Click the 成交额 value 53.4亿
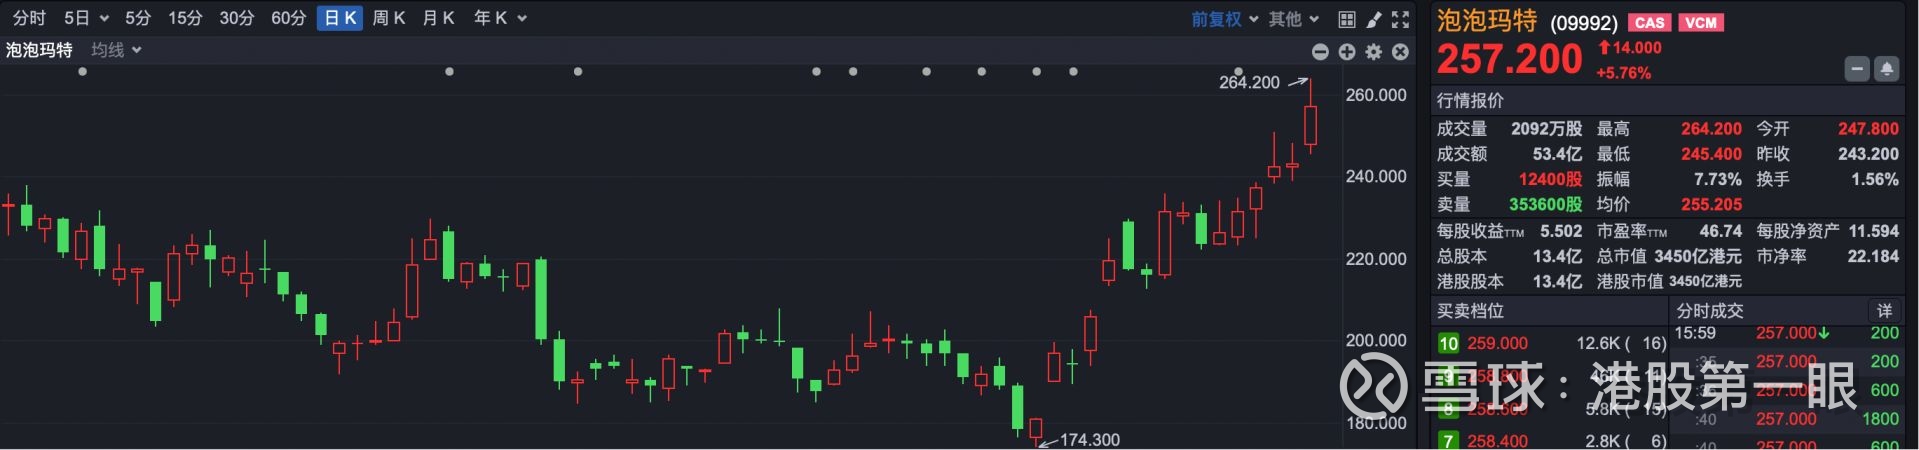Screen dimensions: 1919x450 [x=1557, y=154]
